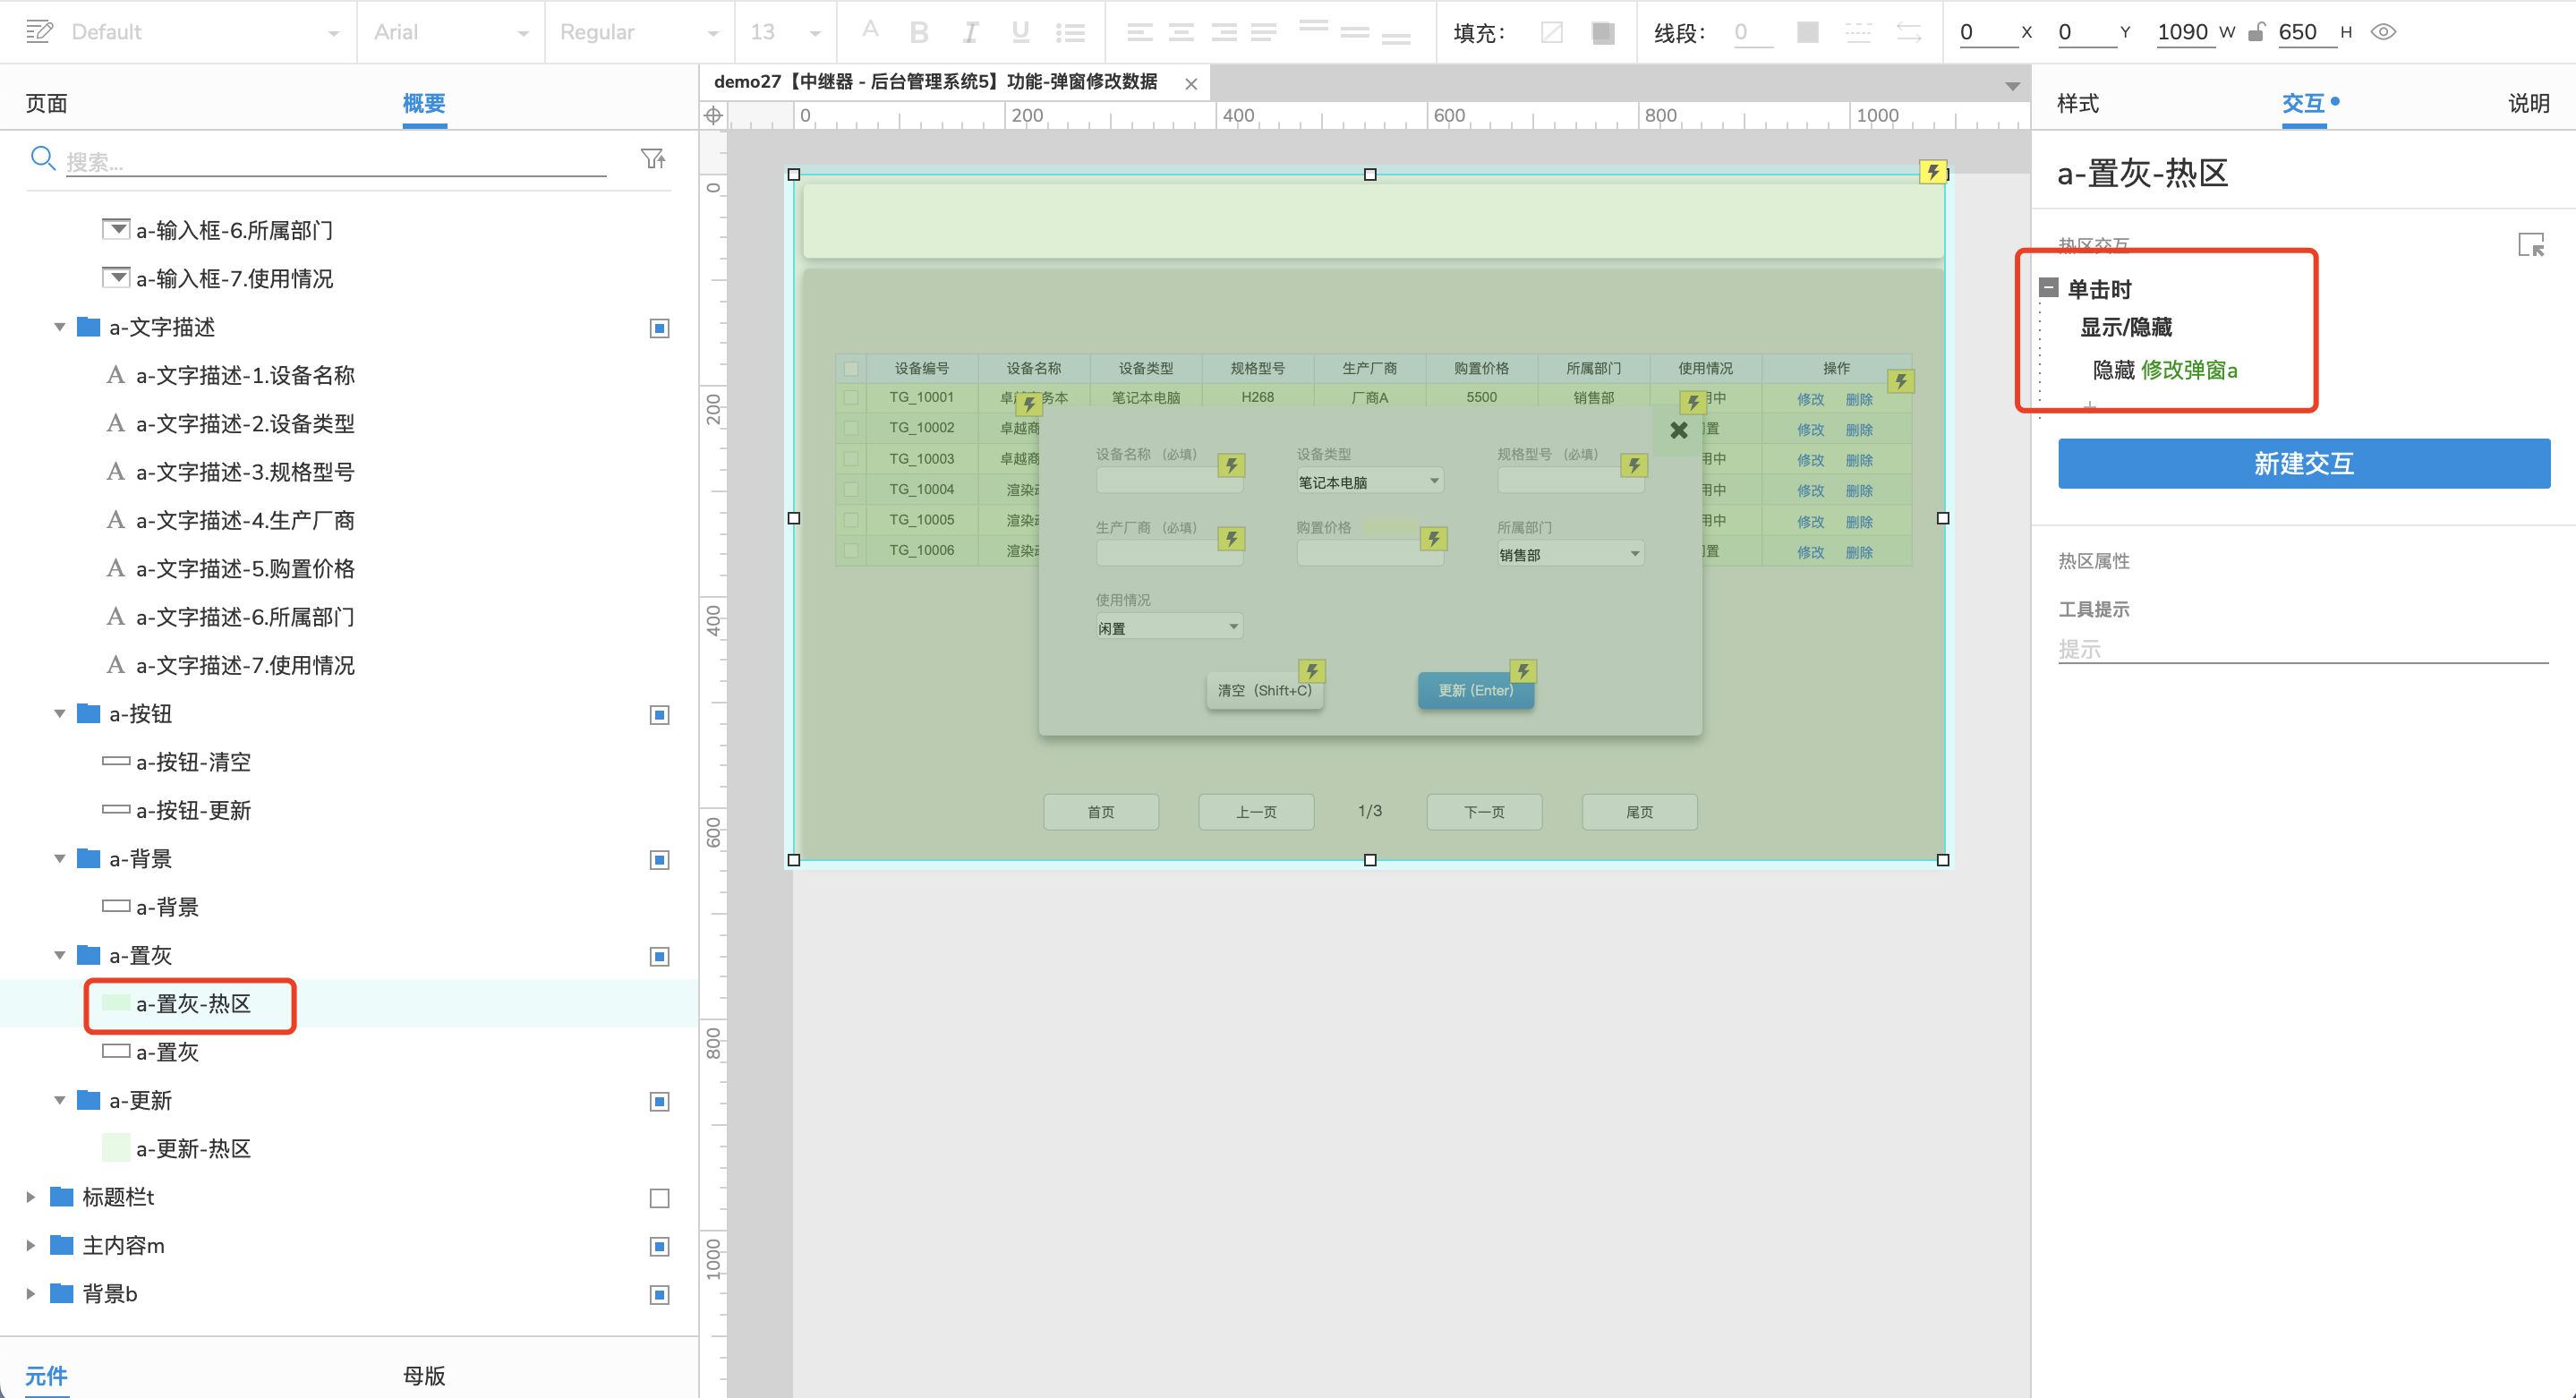
Task: Toggle the 主内容m group box
Action: pyautogui.click(x=659, y=1247)
